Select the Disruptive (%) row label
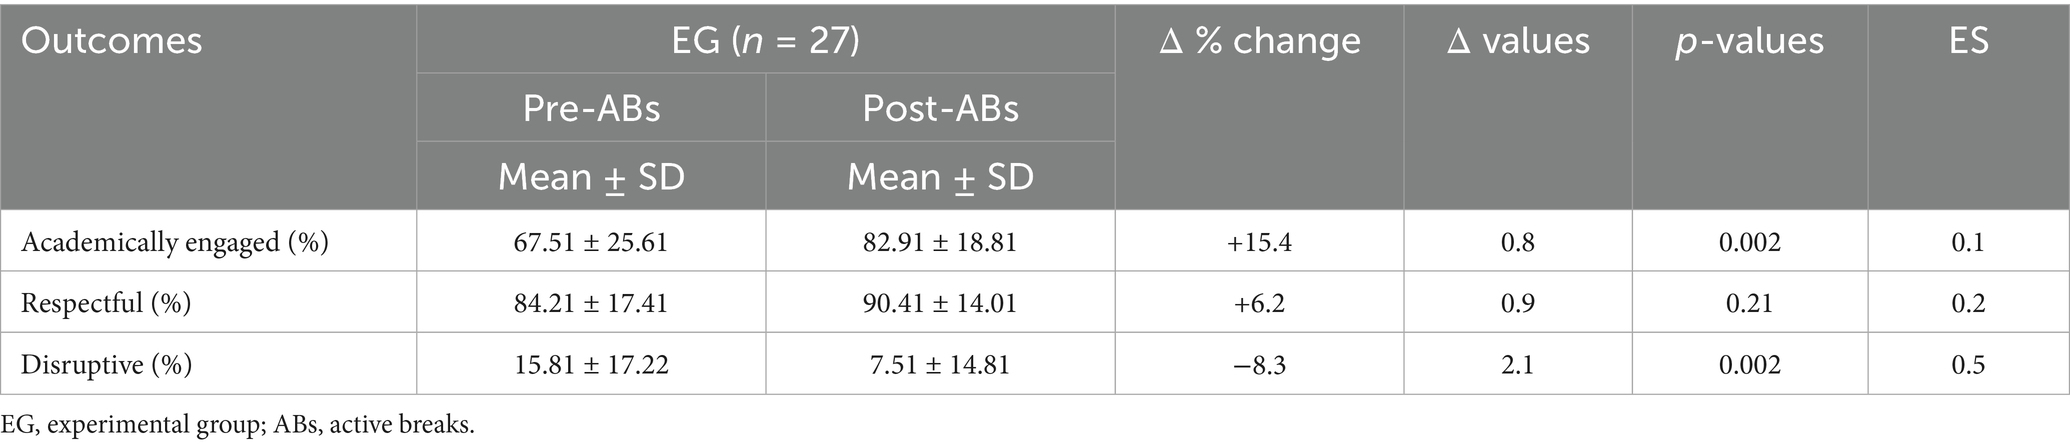The width and height of the screenshot is (2070, 446). coord(106,364)
